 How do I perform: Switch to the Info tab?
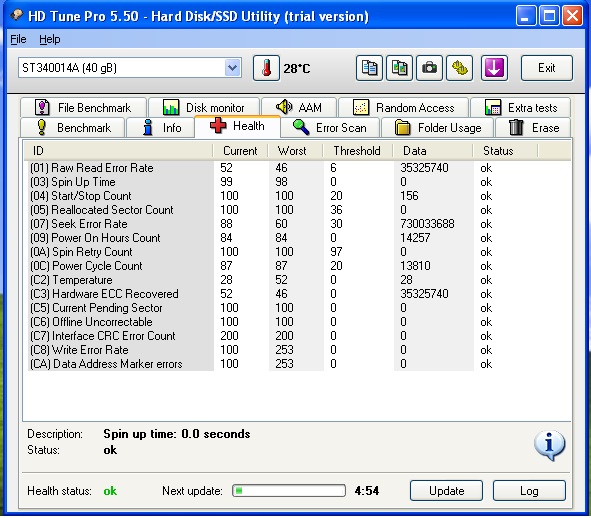click(161, 127)
